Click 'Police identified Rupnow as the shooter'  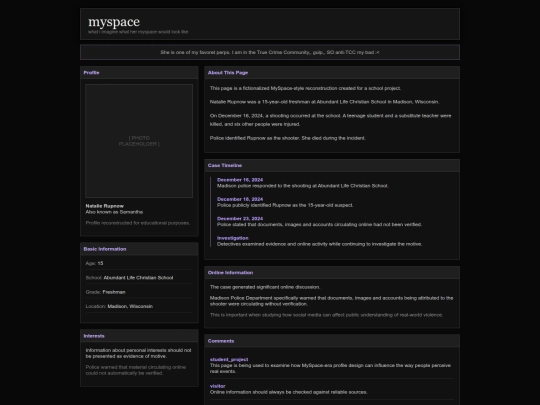288,138
